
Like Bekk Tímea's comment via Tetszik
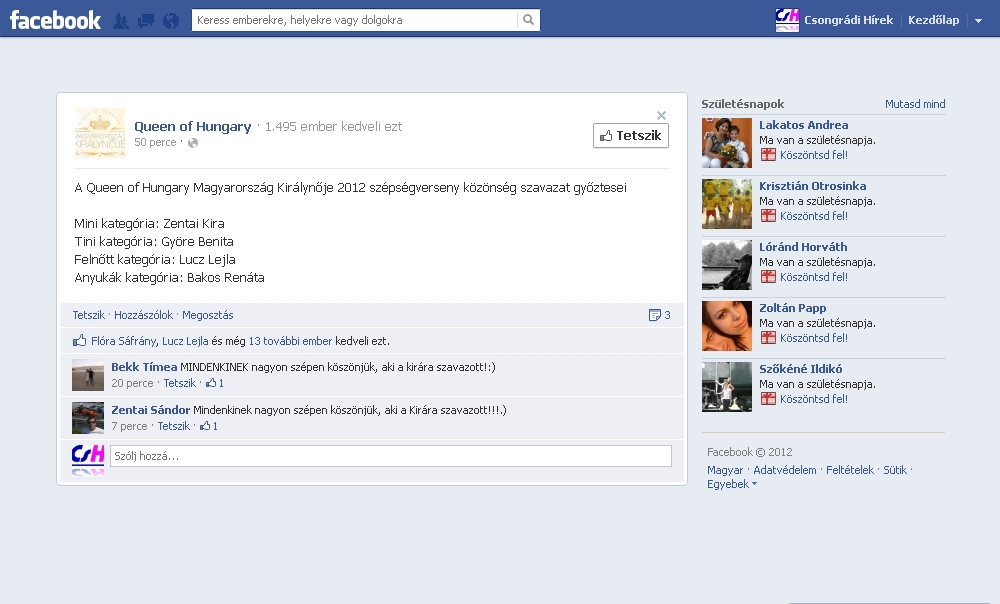click(x=180, y=383)
